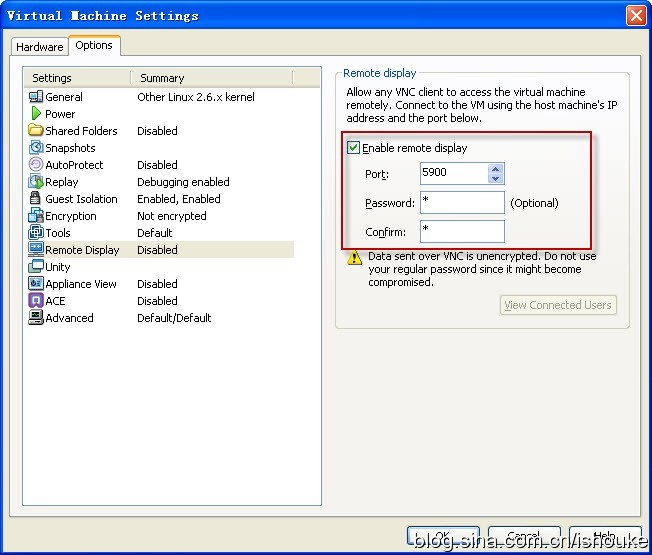The width and height of the screenshot is (652, 555).
Task: Click the Appliance View icon
Action: pos(36,284)
